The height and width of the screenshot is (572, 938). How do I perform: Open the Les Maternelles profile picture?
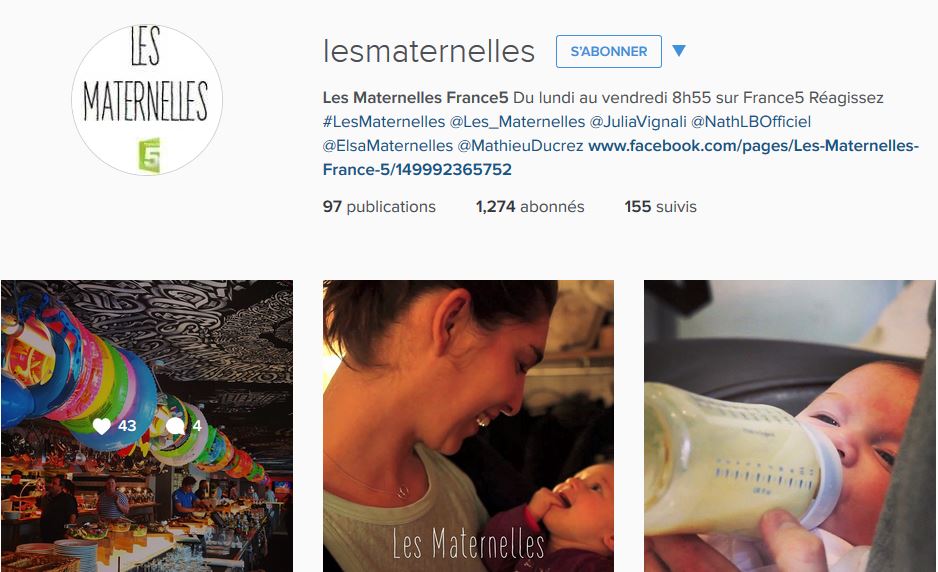(147, 100)
